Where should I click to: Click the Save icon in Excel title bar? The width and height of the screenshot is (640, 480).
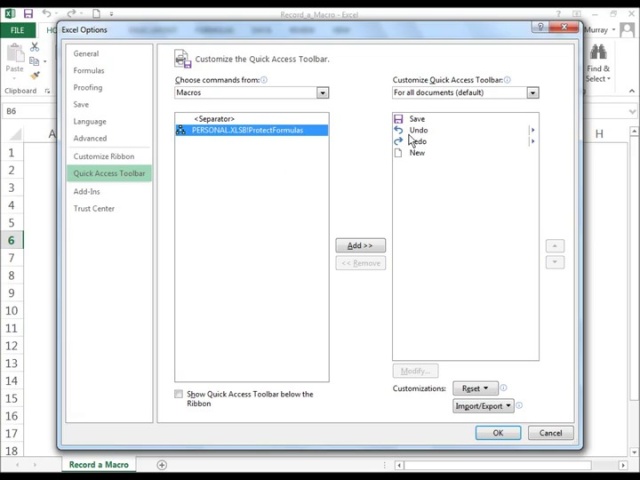28,14
